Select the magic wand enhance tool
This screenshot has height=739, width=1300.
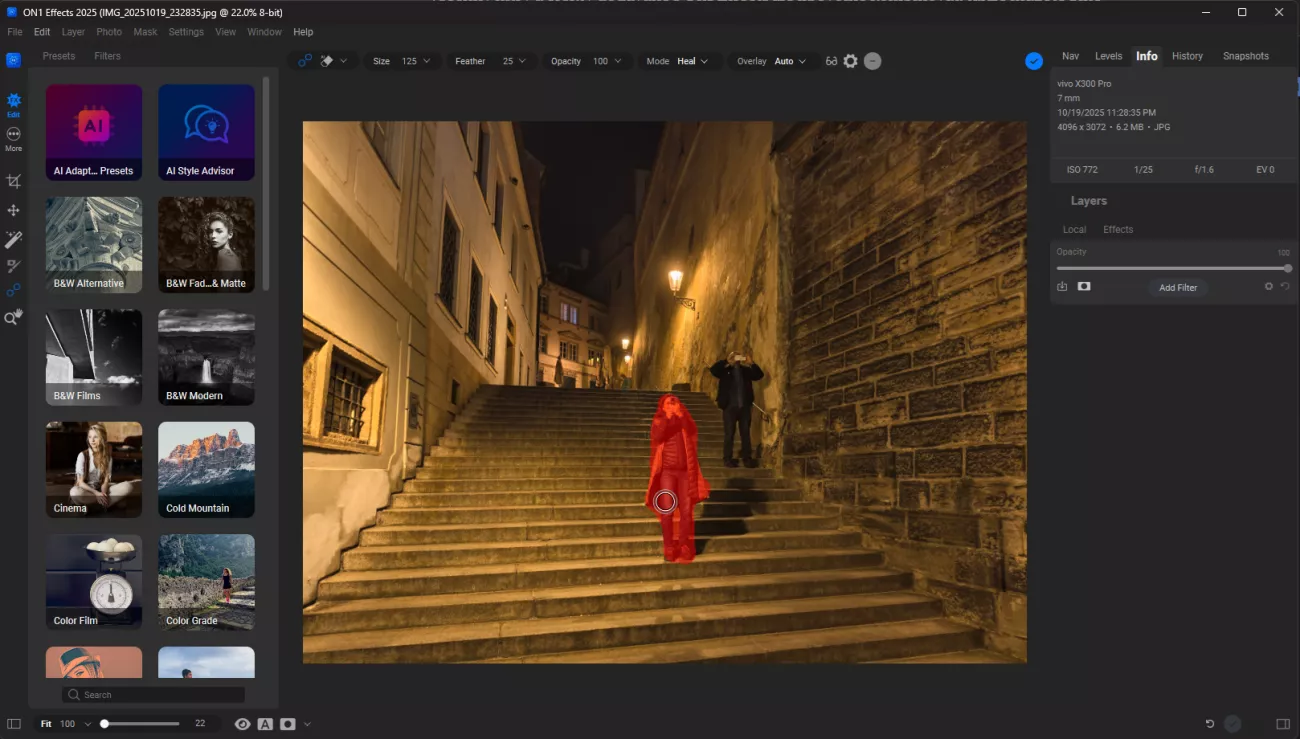13,239
